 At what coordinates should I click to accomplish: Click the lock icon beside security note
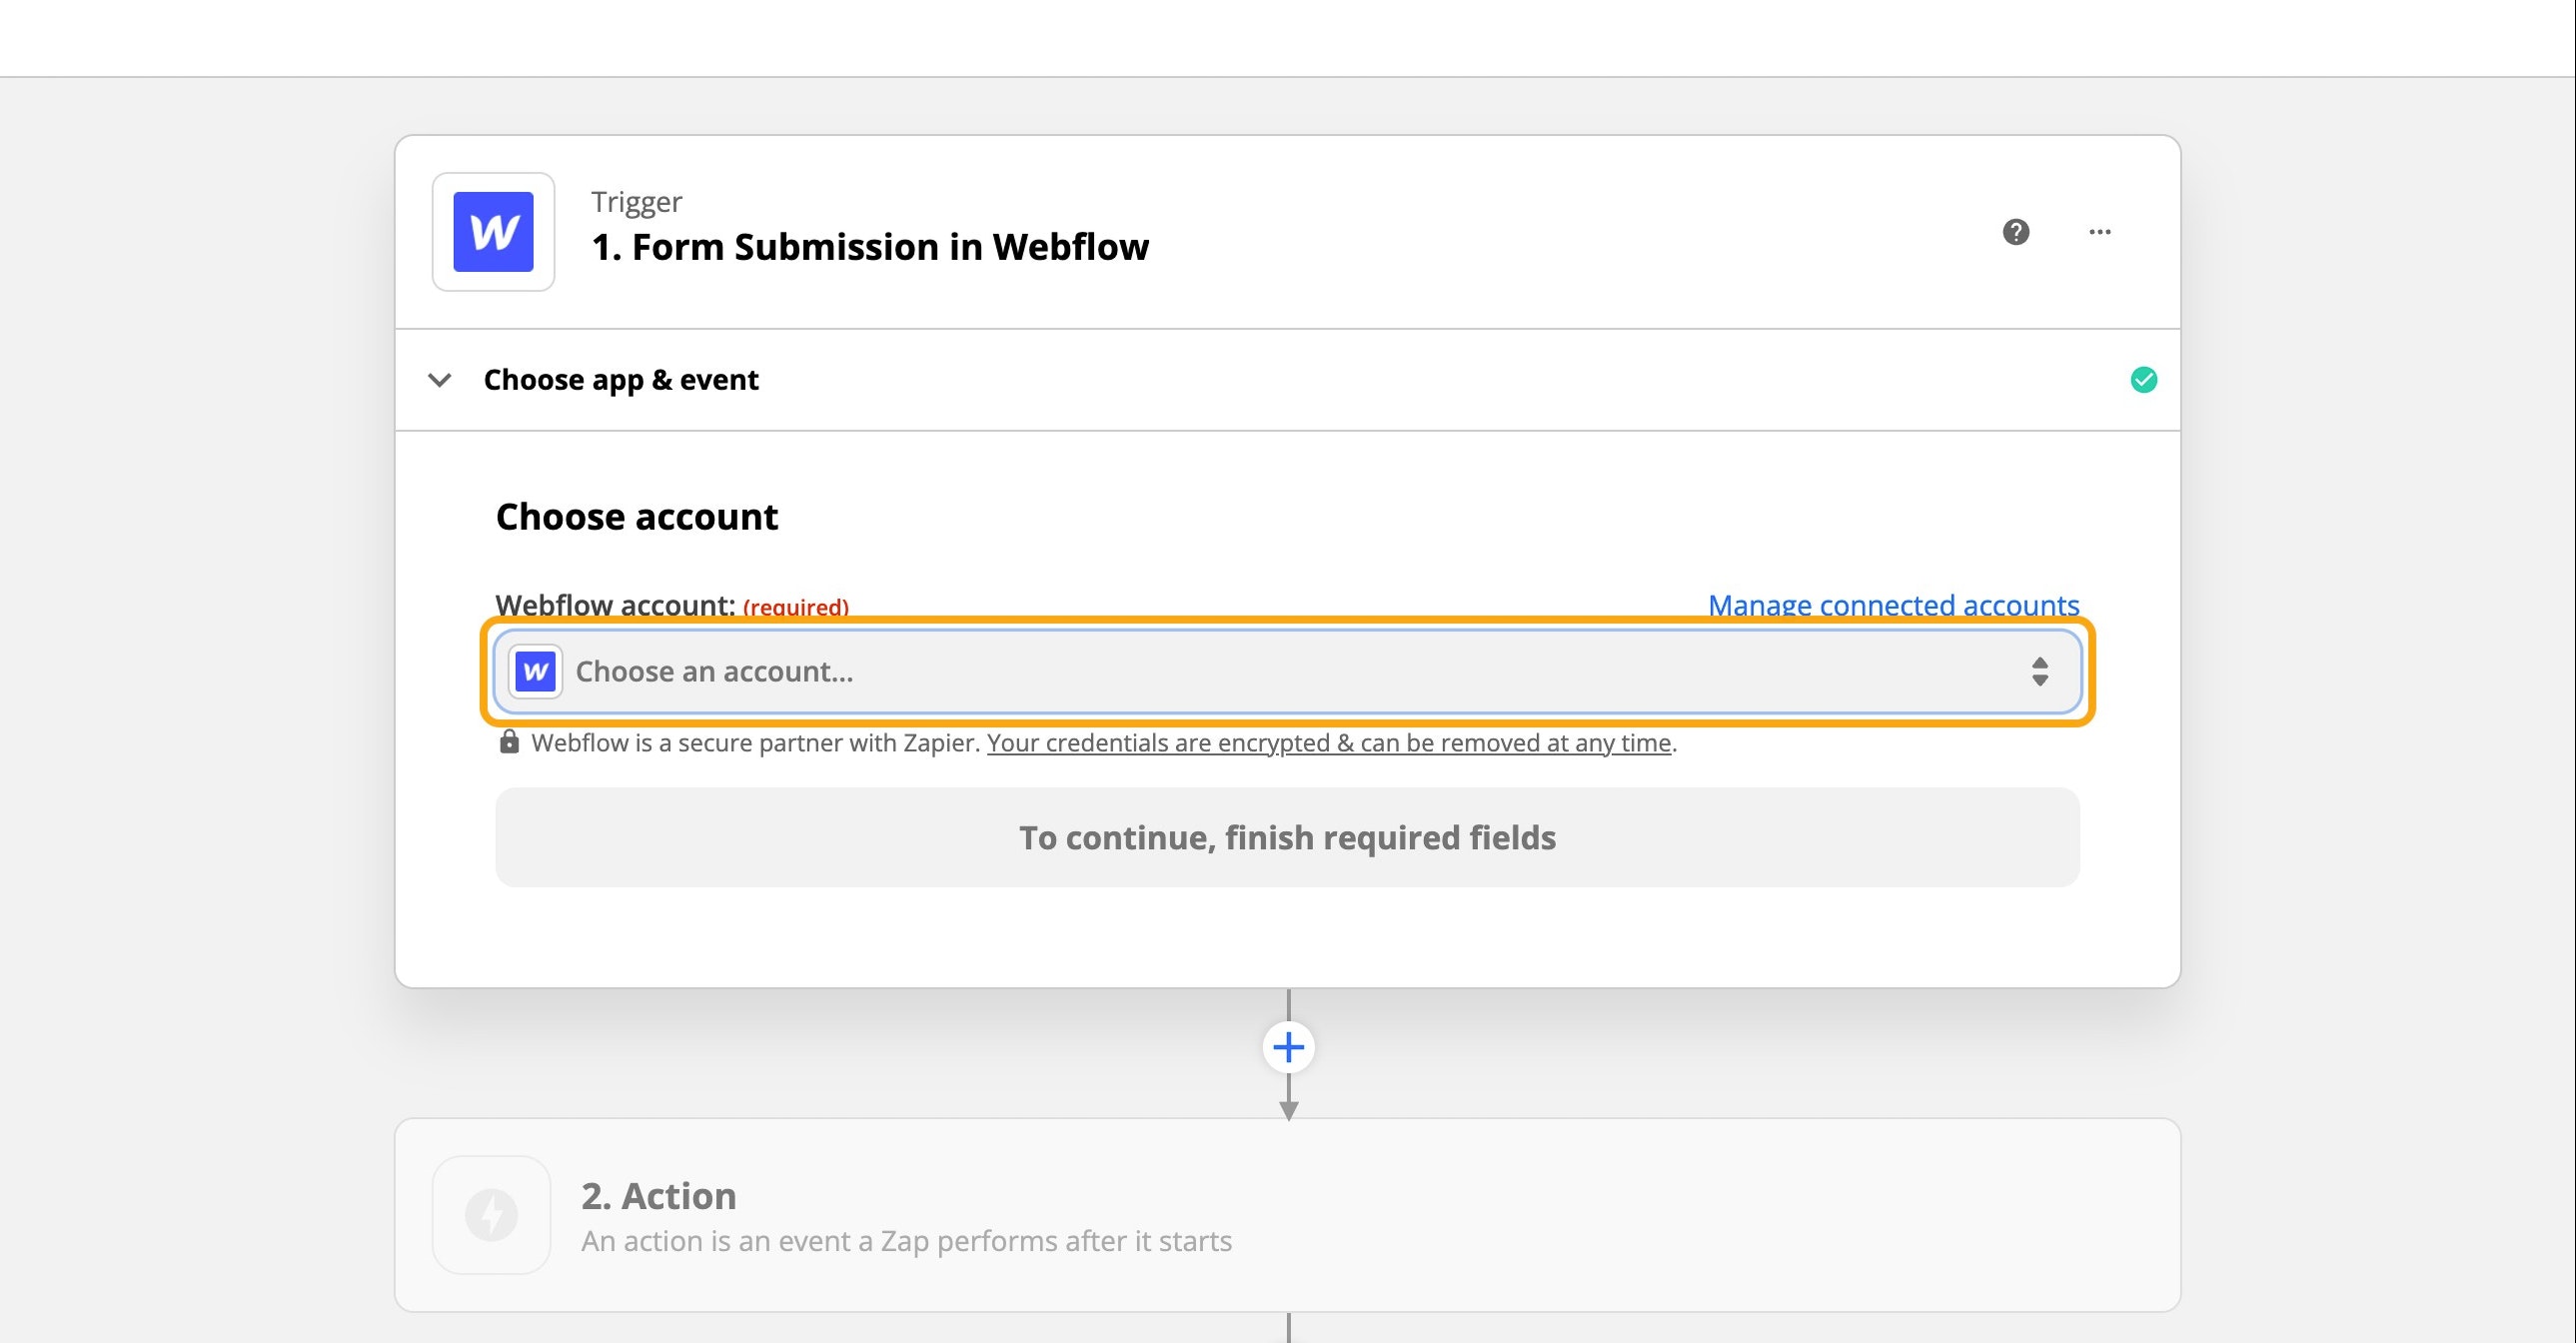pos(509,742)
